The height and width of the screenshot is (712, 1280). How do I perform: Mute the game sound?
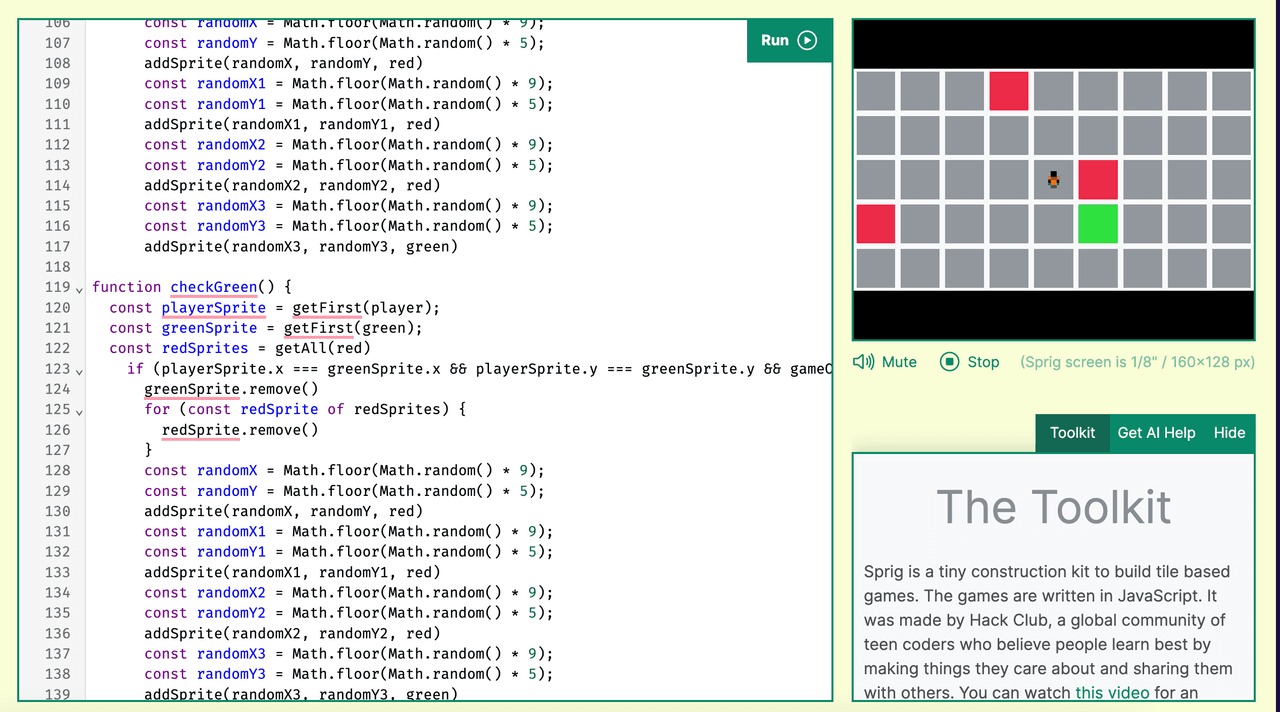pos(898,362)
